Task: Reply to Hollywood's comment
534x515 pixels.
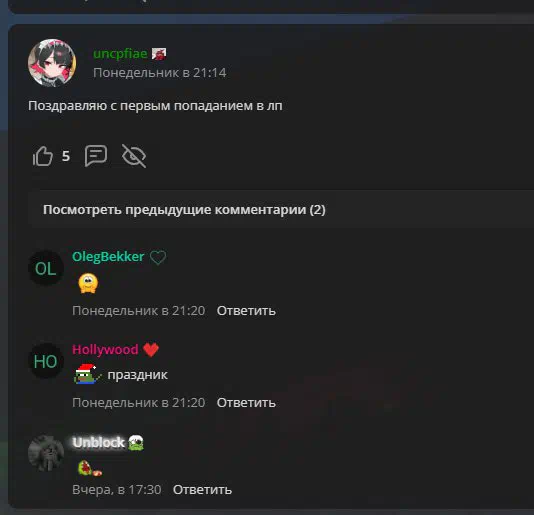Action: [x=246, y=403]
